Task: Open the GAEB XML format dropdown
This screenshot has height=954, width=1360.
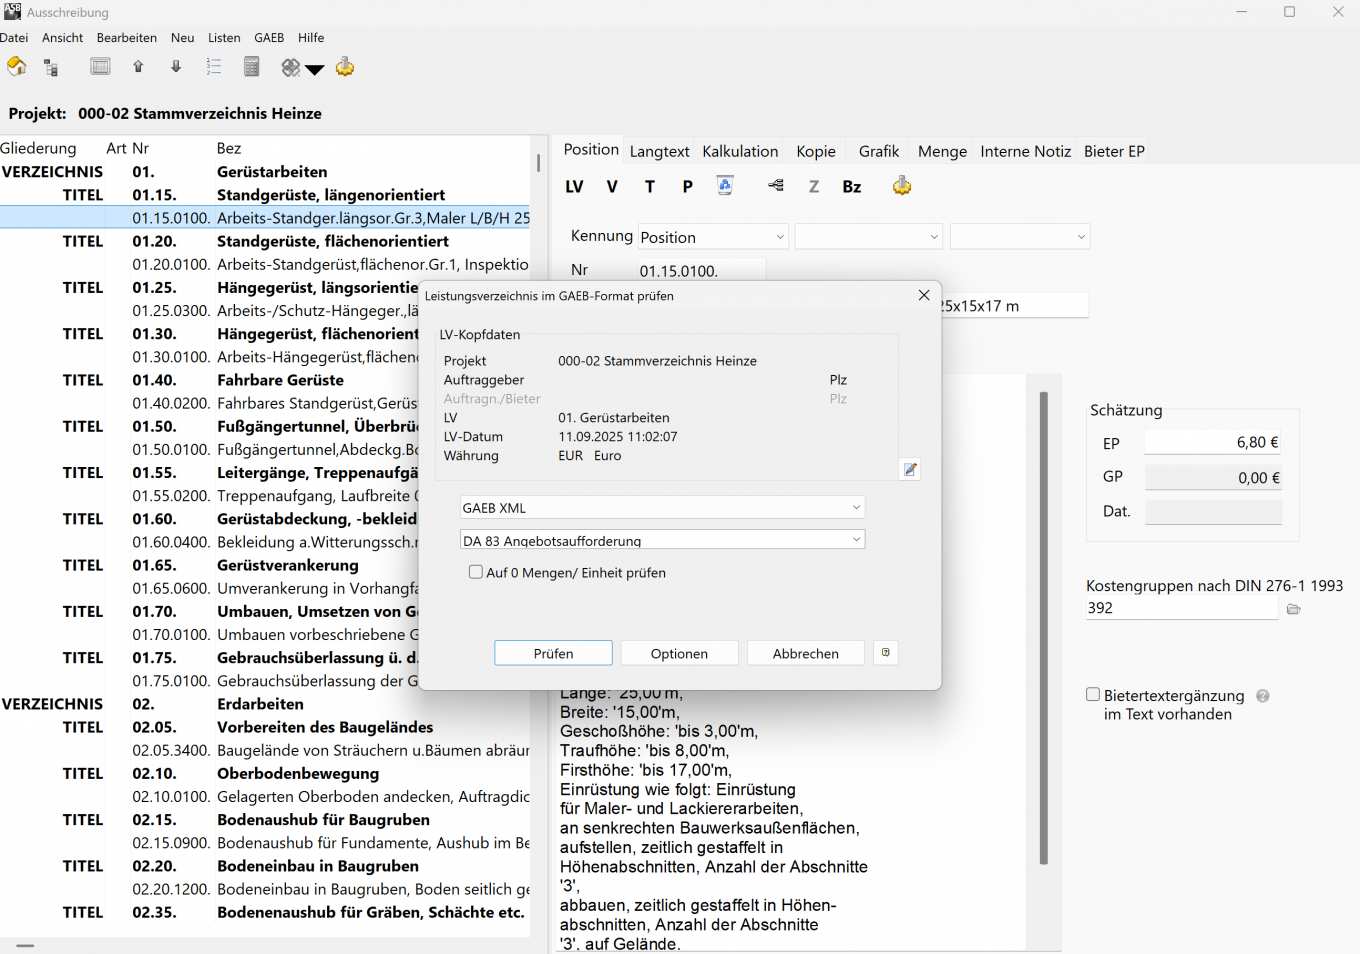Action: coord(661,508)
